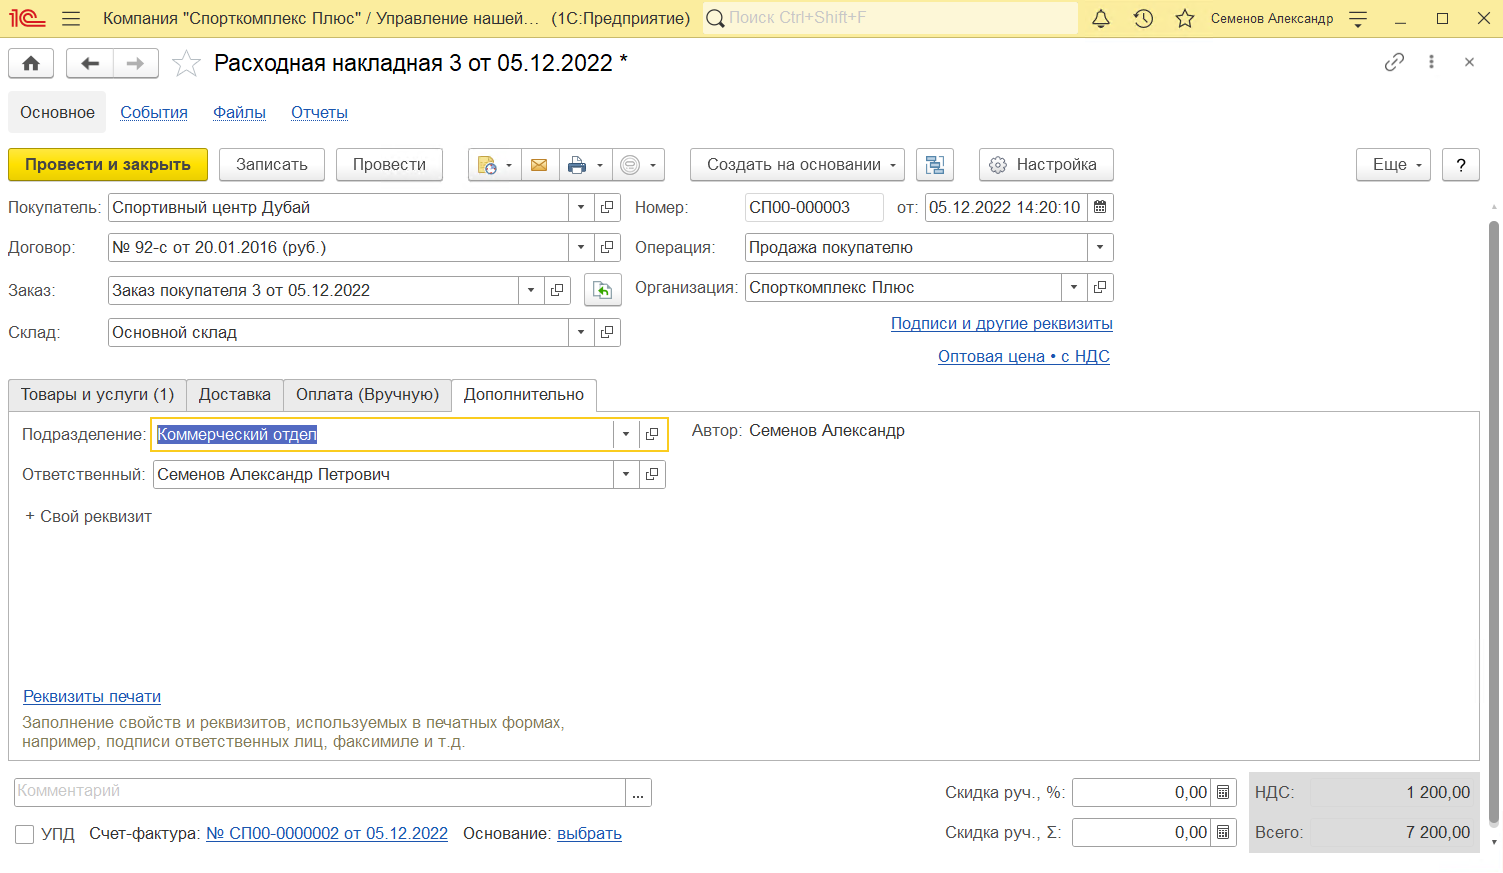The height and width of the screenshot is (873, 1503).
Task: Open favorites star in the title bar
Action: (x=1185, y=18)
